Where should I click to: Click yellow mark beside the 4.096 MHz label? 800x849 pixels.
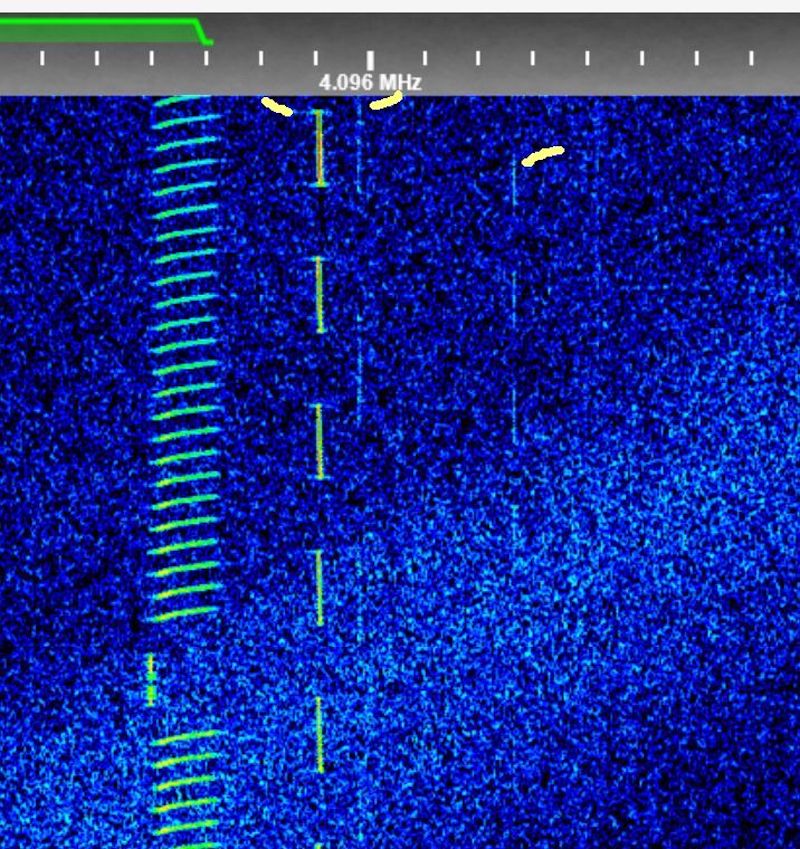[386, 100]
